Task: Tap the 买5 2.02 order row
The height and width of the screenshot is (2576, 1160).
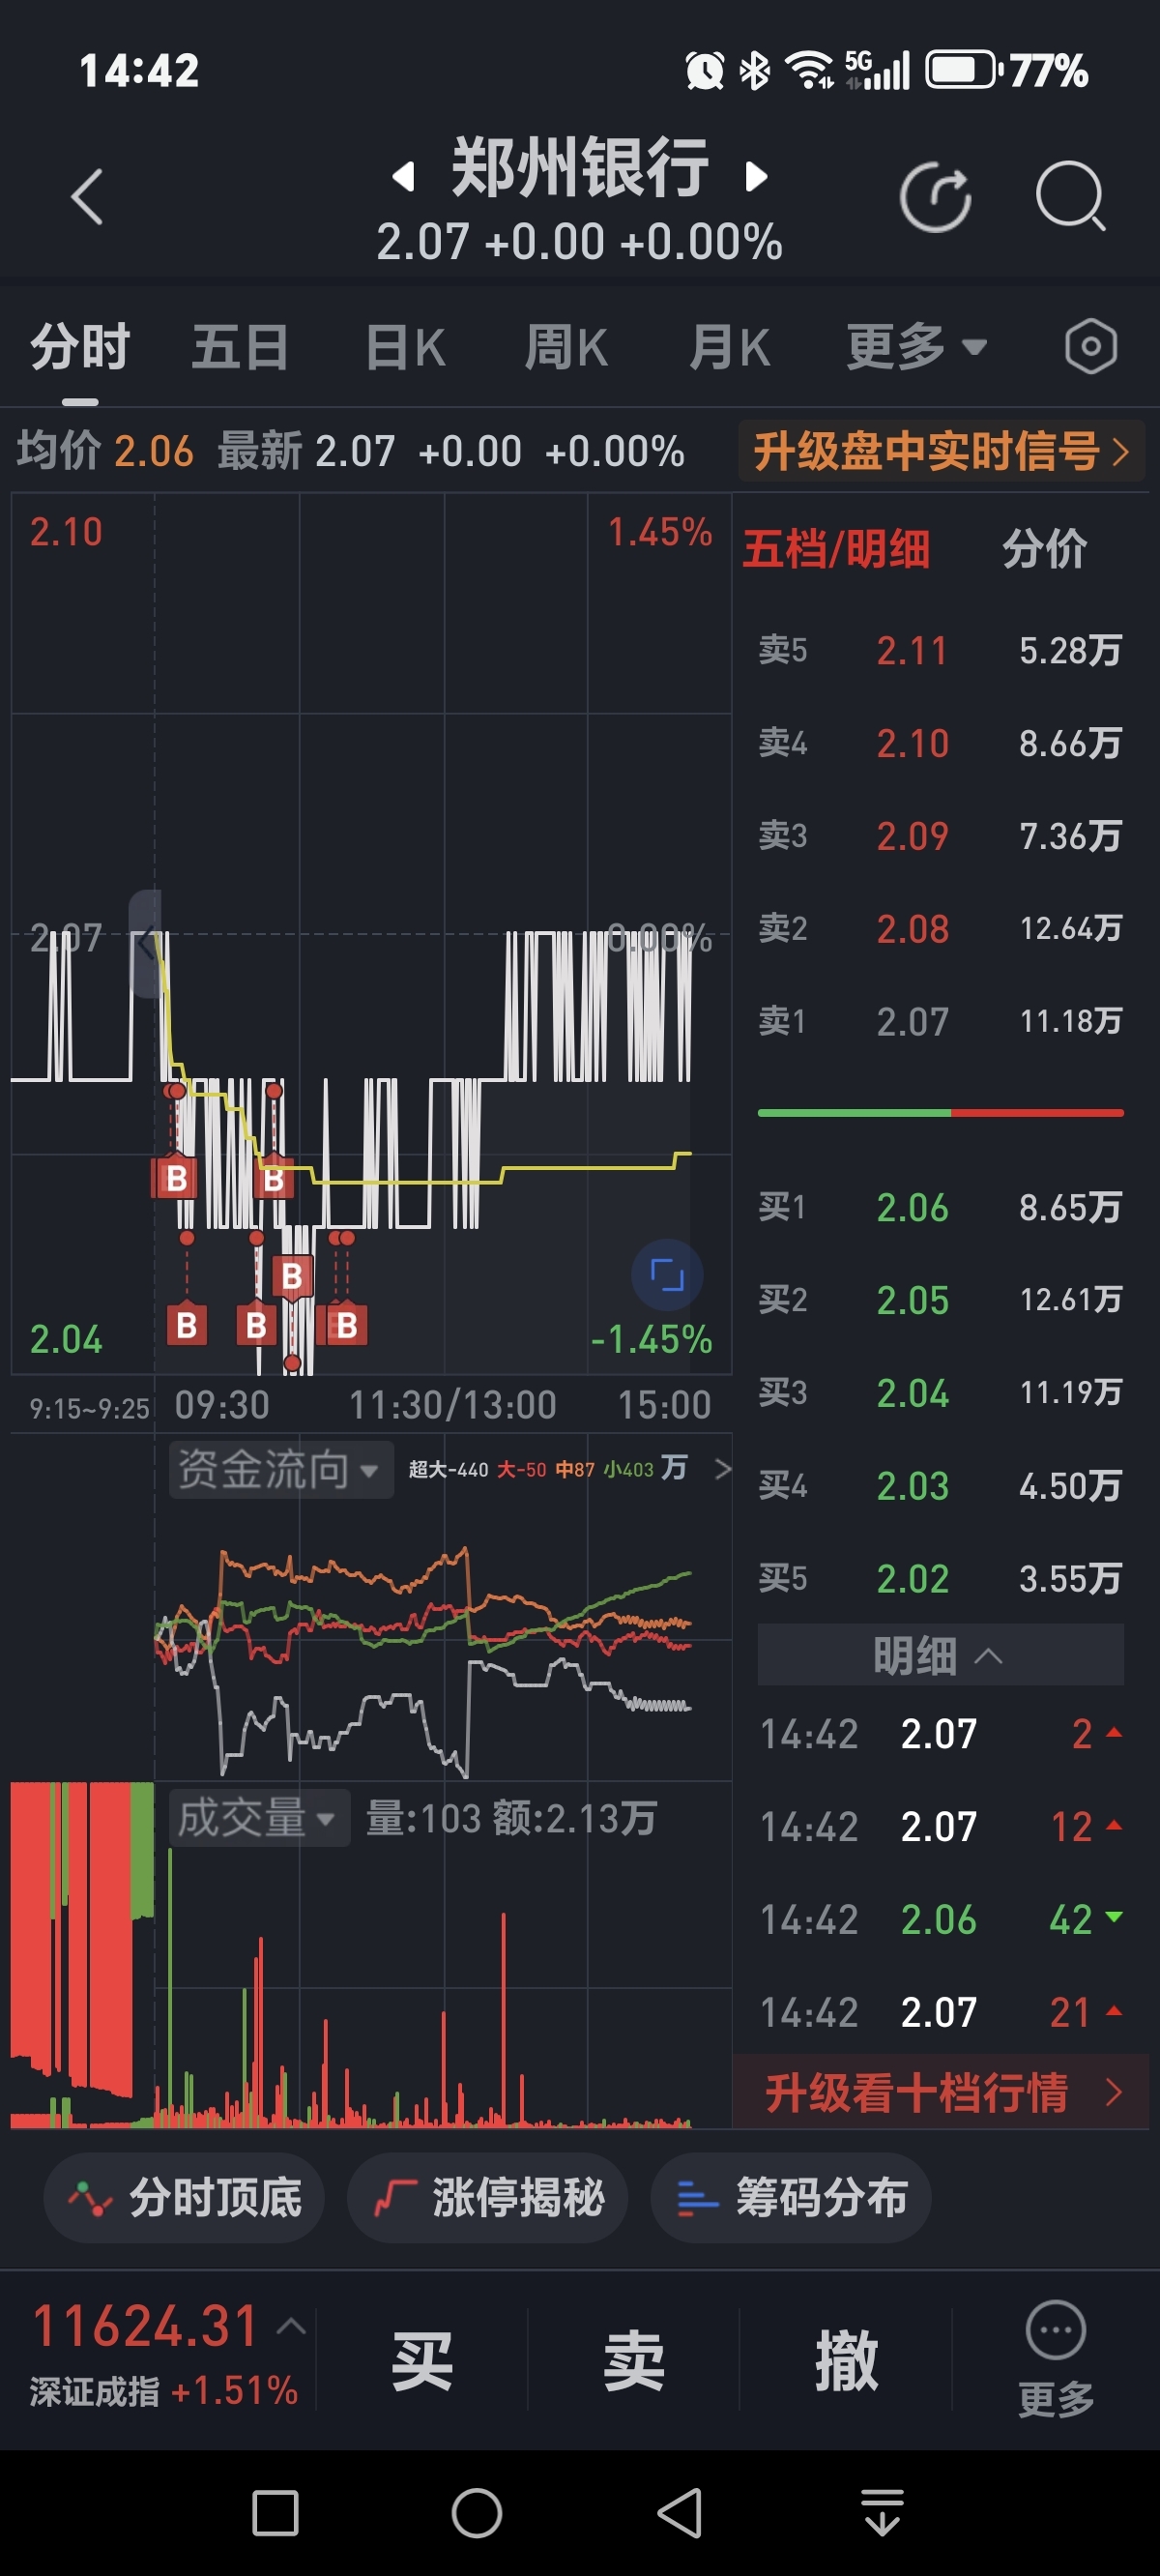Action: [940, 1578]
